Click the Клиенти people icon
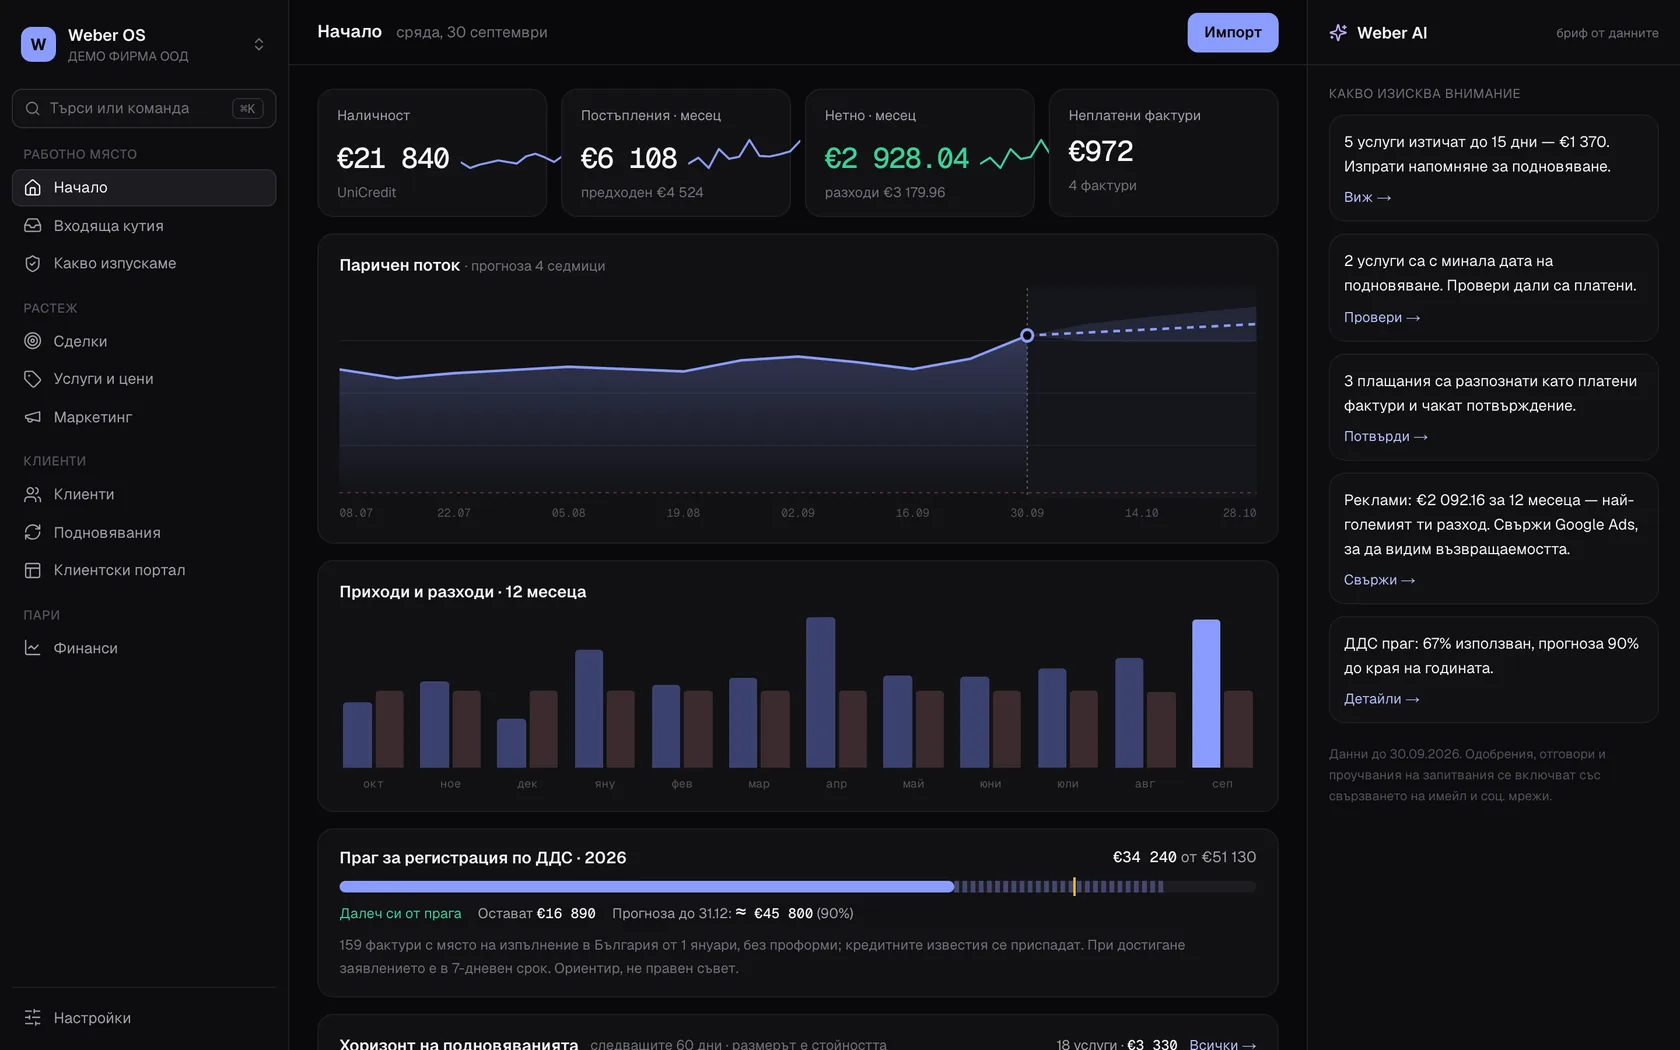This screenshot has width=1680, height=1050. [33, 494]
